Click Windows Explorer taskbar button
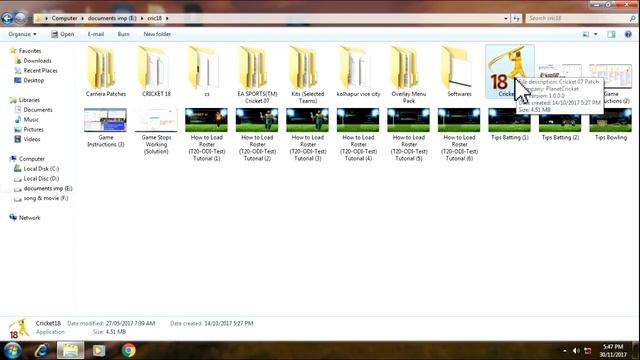 click(x=70, y=350)
